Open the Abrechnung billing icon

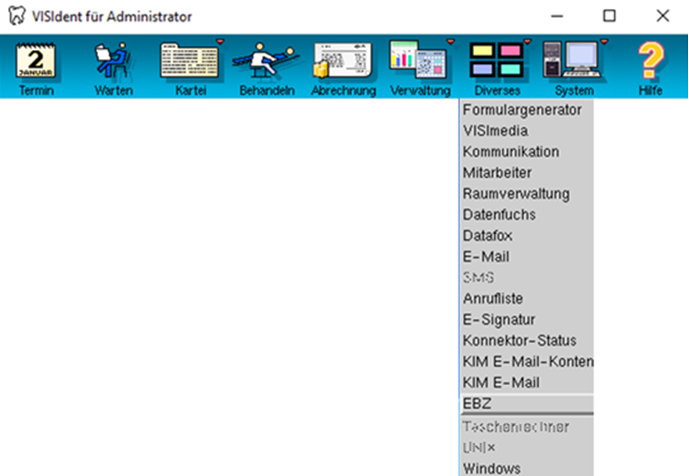point(342,60)
